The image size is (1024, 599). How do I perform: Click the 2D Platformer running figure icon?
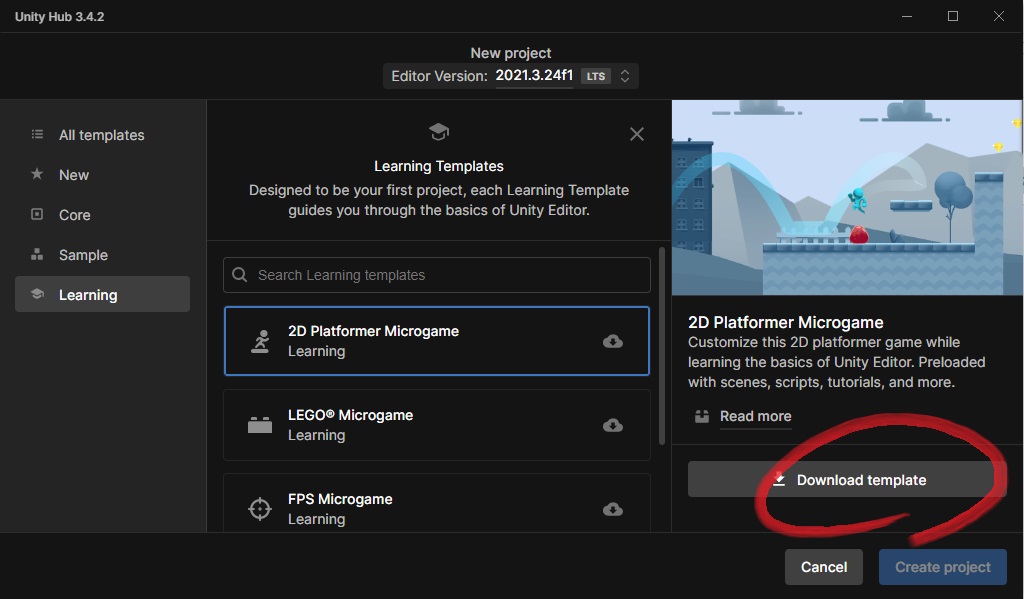tap(260, 342)
